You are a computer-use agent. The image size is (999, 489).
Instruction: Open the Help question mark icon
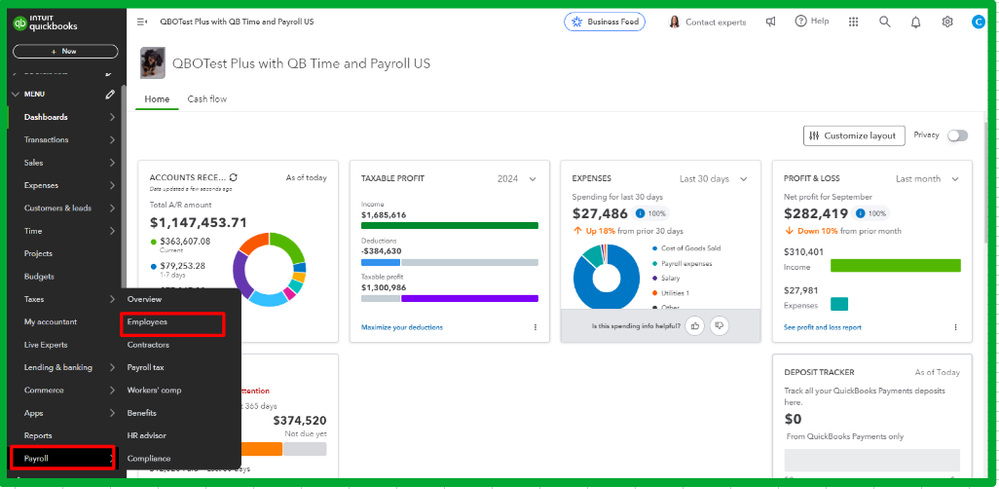801,21
